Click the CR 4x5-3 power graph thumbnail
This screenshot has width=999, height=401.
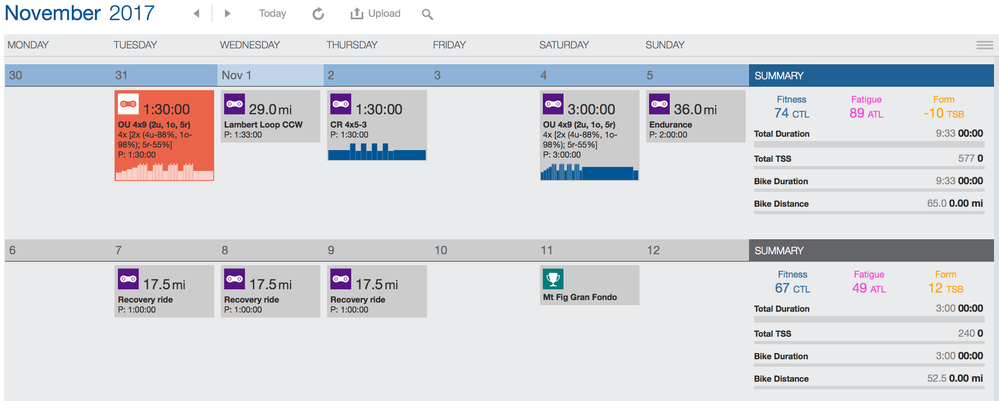pos(377,152)
